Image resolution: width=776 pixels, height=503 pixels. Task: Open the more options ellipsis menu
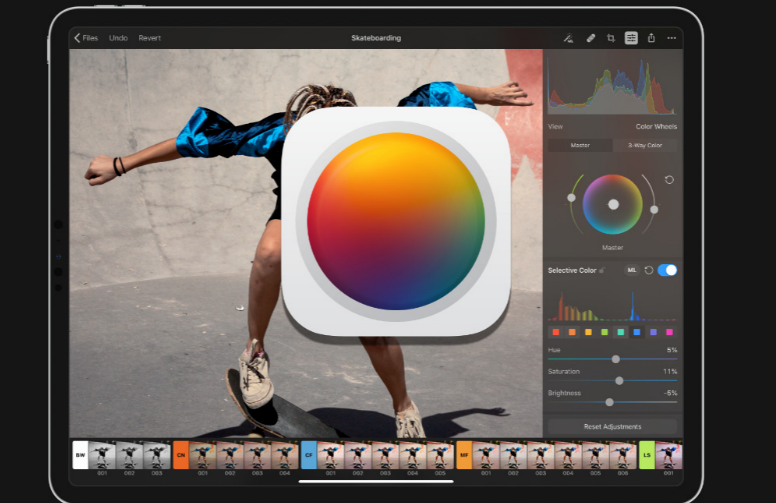point(672,38)
